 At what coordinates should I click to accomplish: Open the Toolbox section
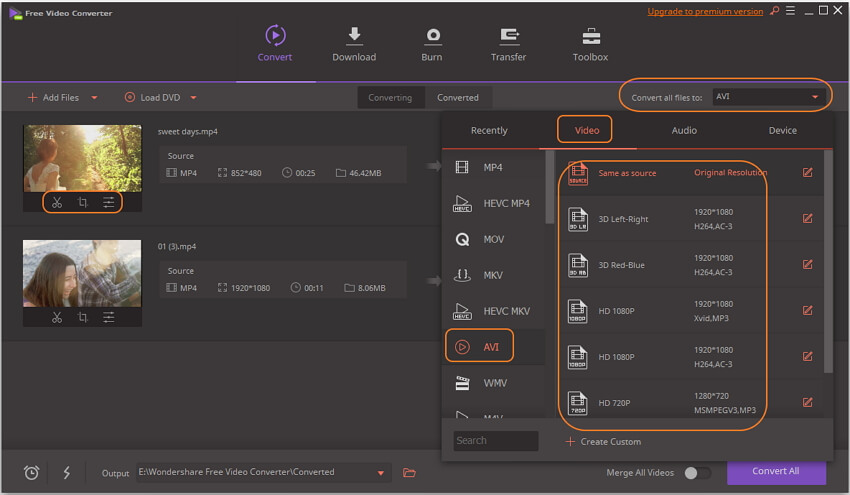[x=590, y=43]
